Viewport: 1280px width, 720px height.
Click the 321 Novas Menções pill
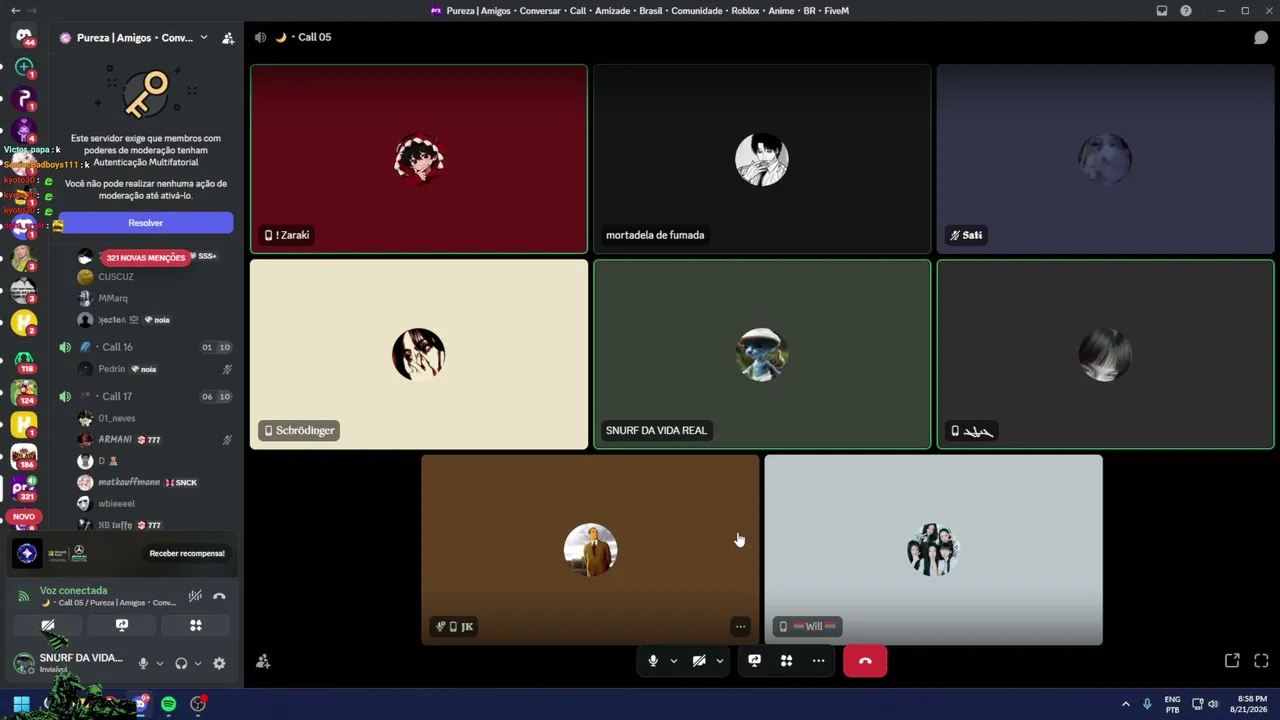pyautogui.click(x=146, y=258)
